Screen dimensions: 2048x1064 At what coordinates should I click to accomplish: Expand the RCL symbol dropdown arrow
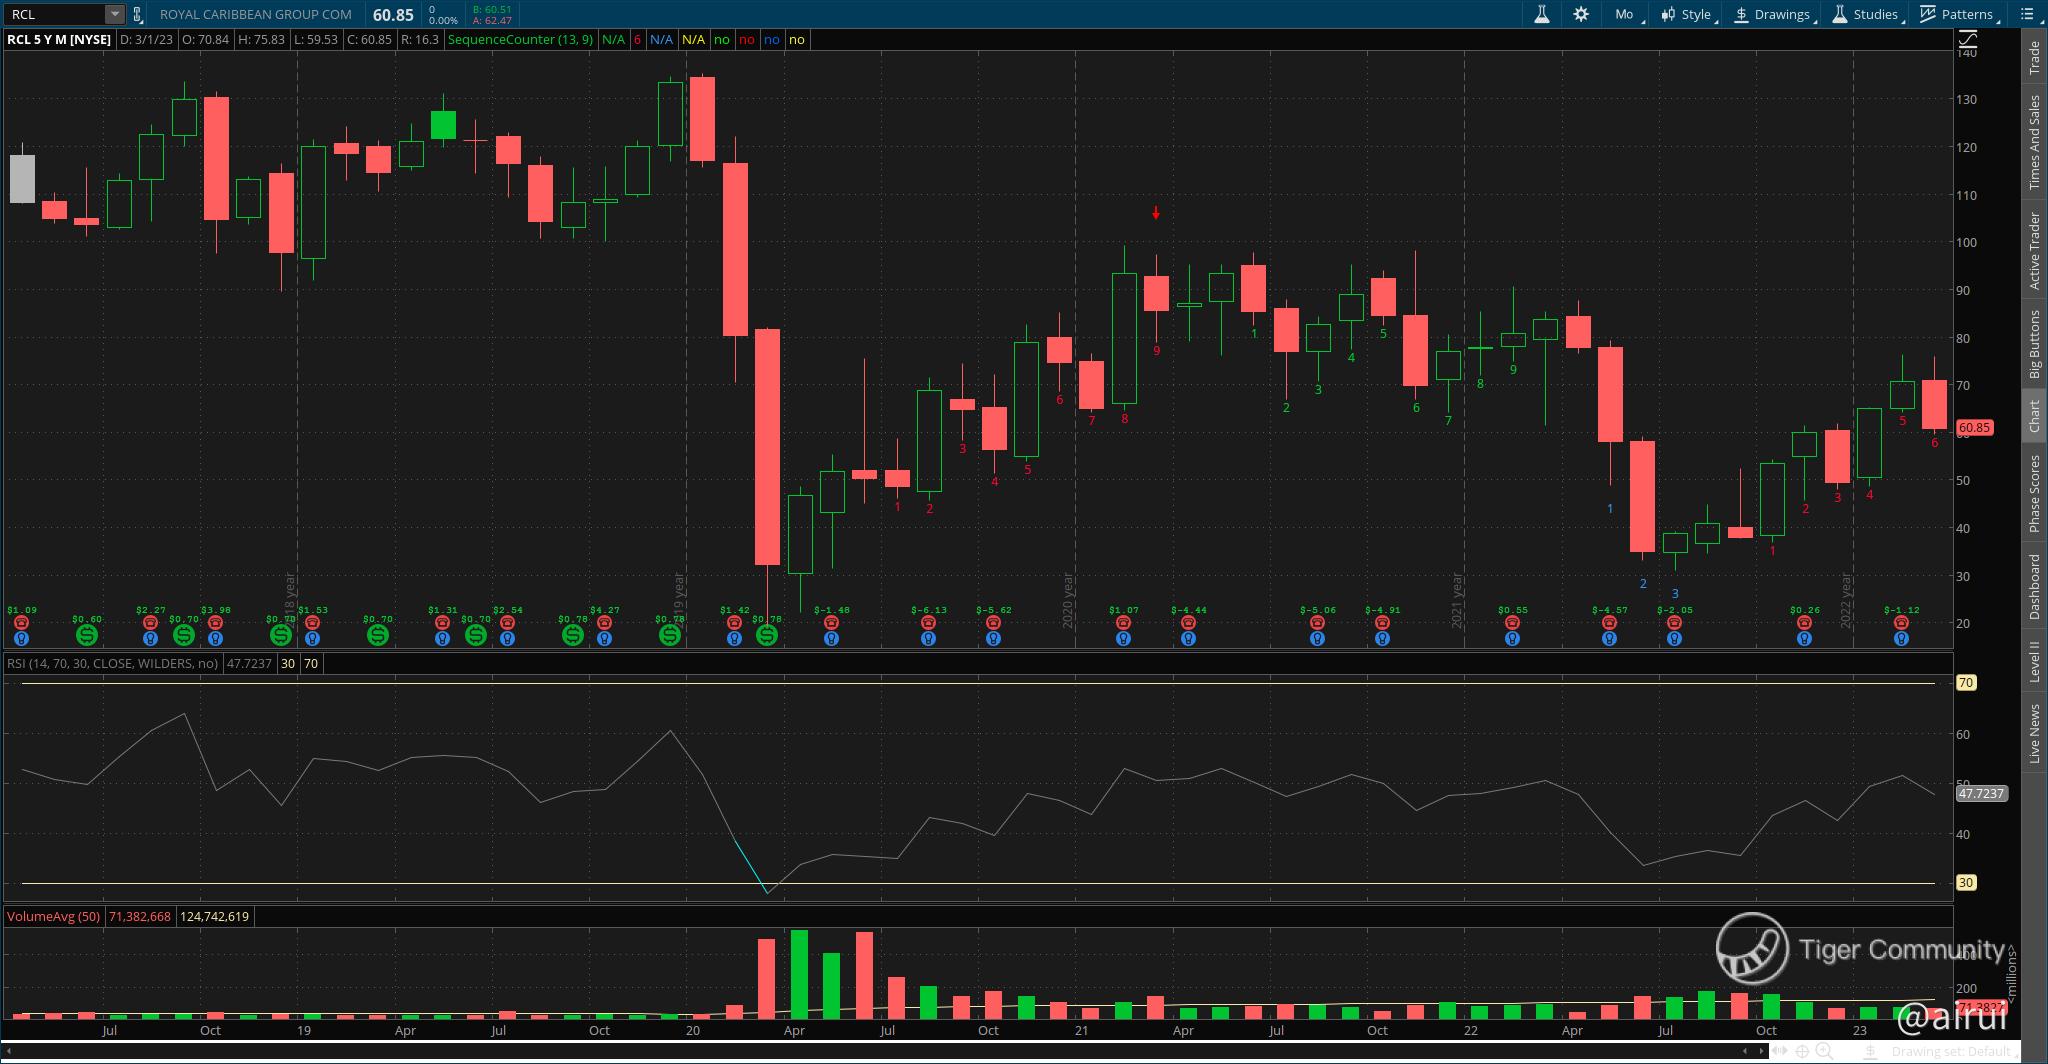click(115, 14)
